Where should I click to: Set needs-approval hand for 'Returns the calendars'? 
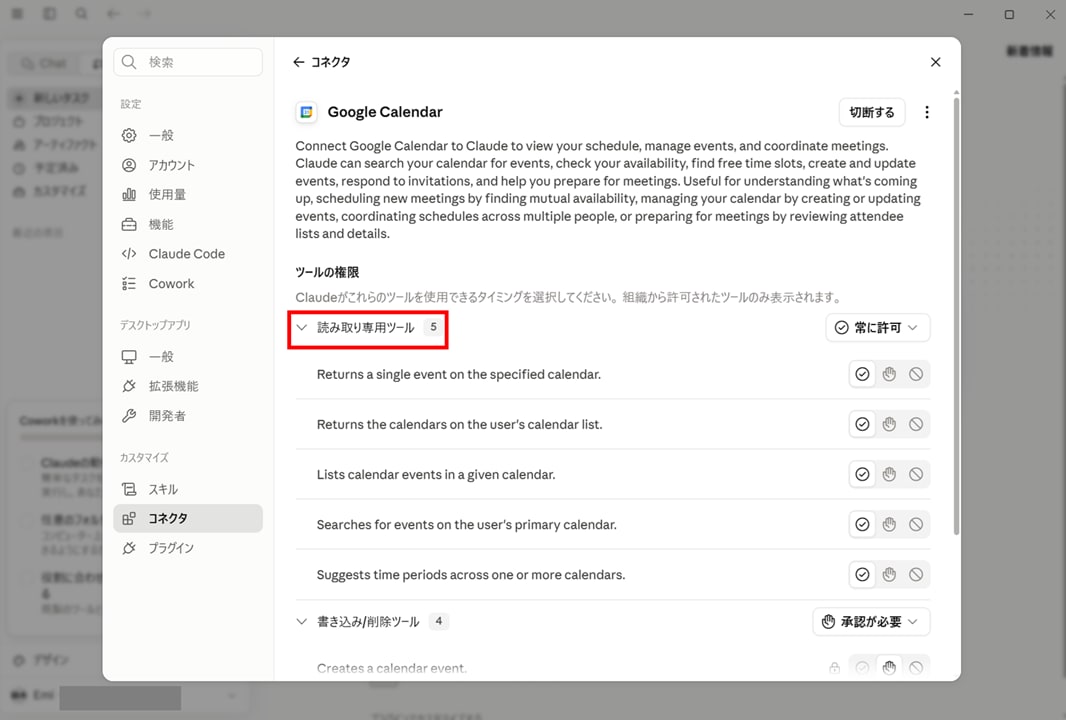(889, 424)
